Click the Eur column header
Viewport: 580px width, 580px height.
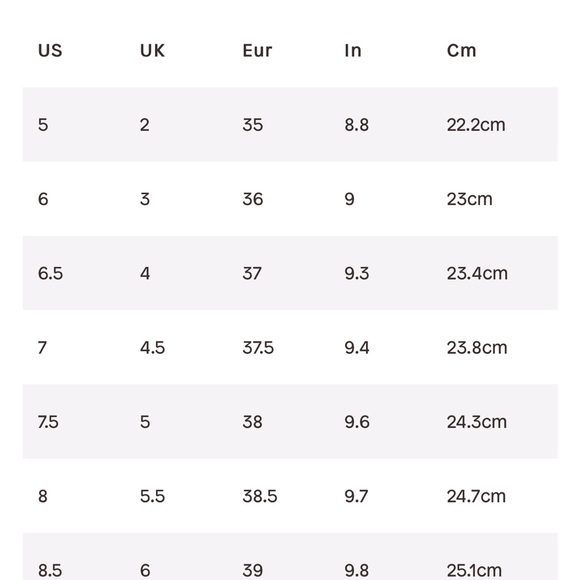(x=257, y=51)
